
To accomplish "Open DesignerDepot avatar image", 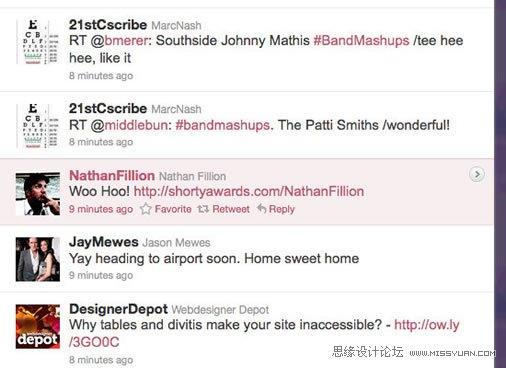I will 38,326.
